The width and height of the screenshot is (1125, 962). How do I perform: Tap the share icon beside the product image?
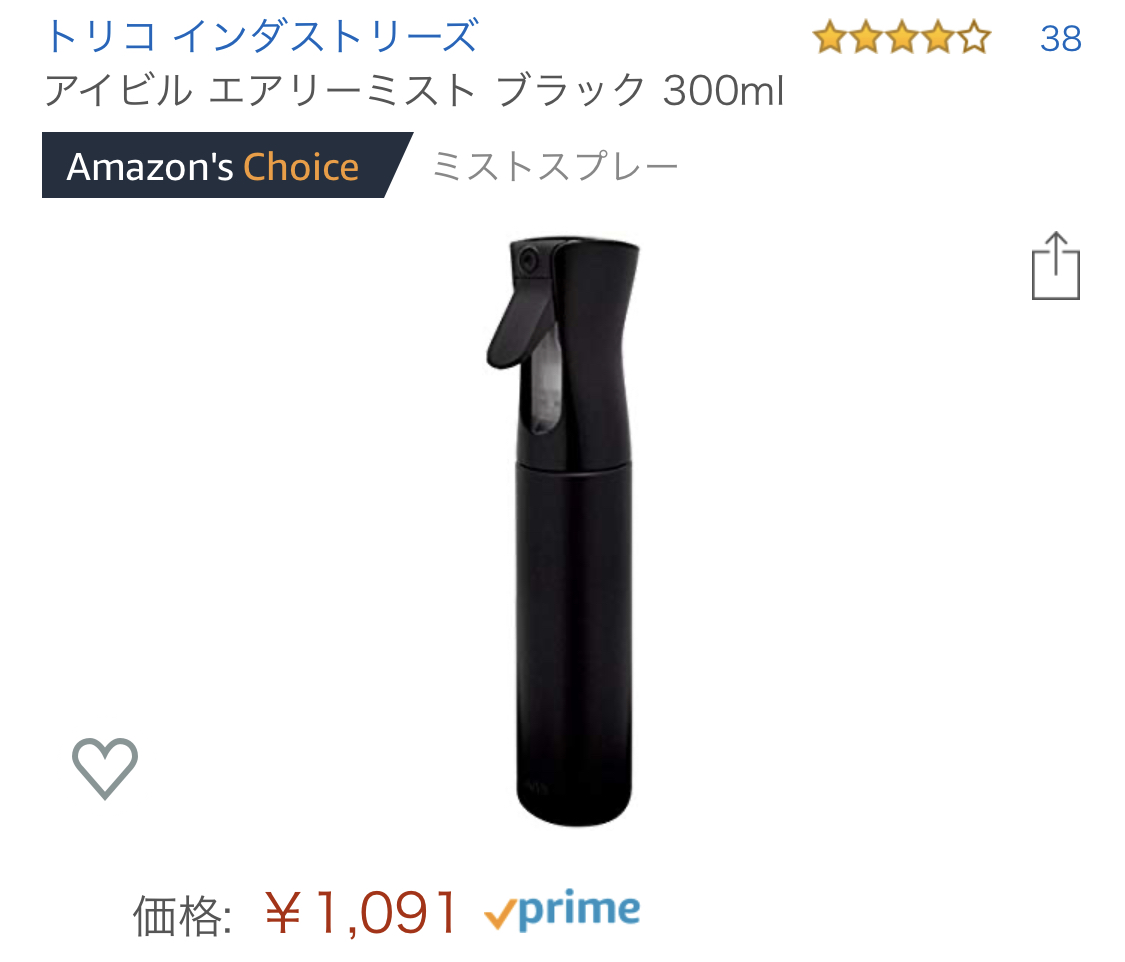1055,265
